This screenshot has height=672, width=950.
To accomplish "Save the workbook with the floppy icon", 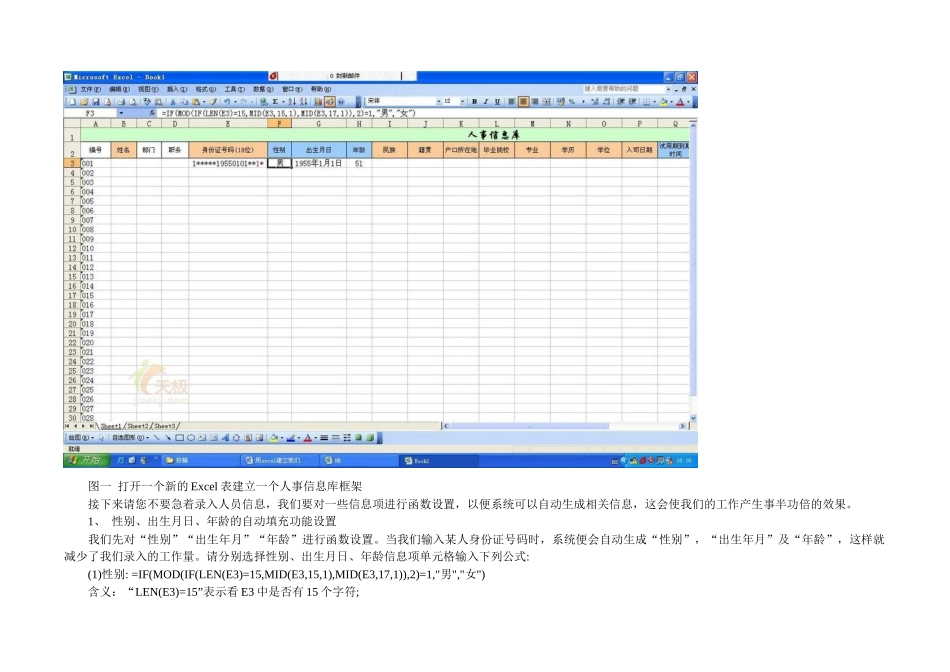I will click(x=95, y=102).
